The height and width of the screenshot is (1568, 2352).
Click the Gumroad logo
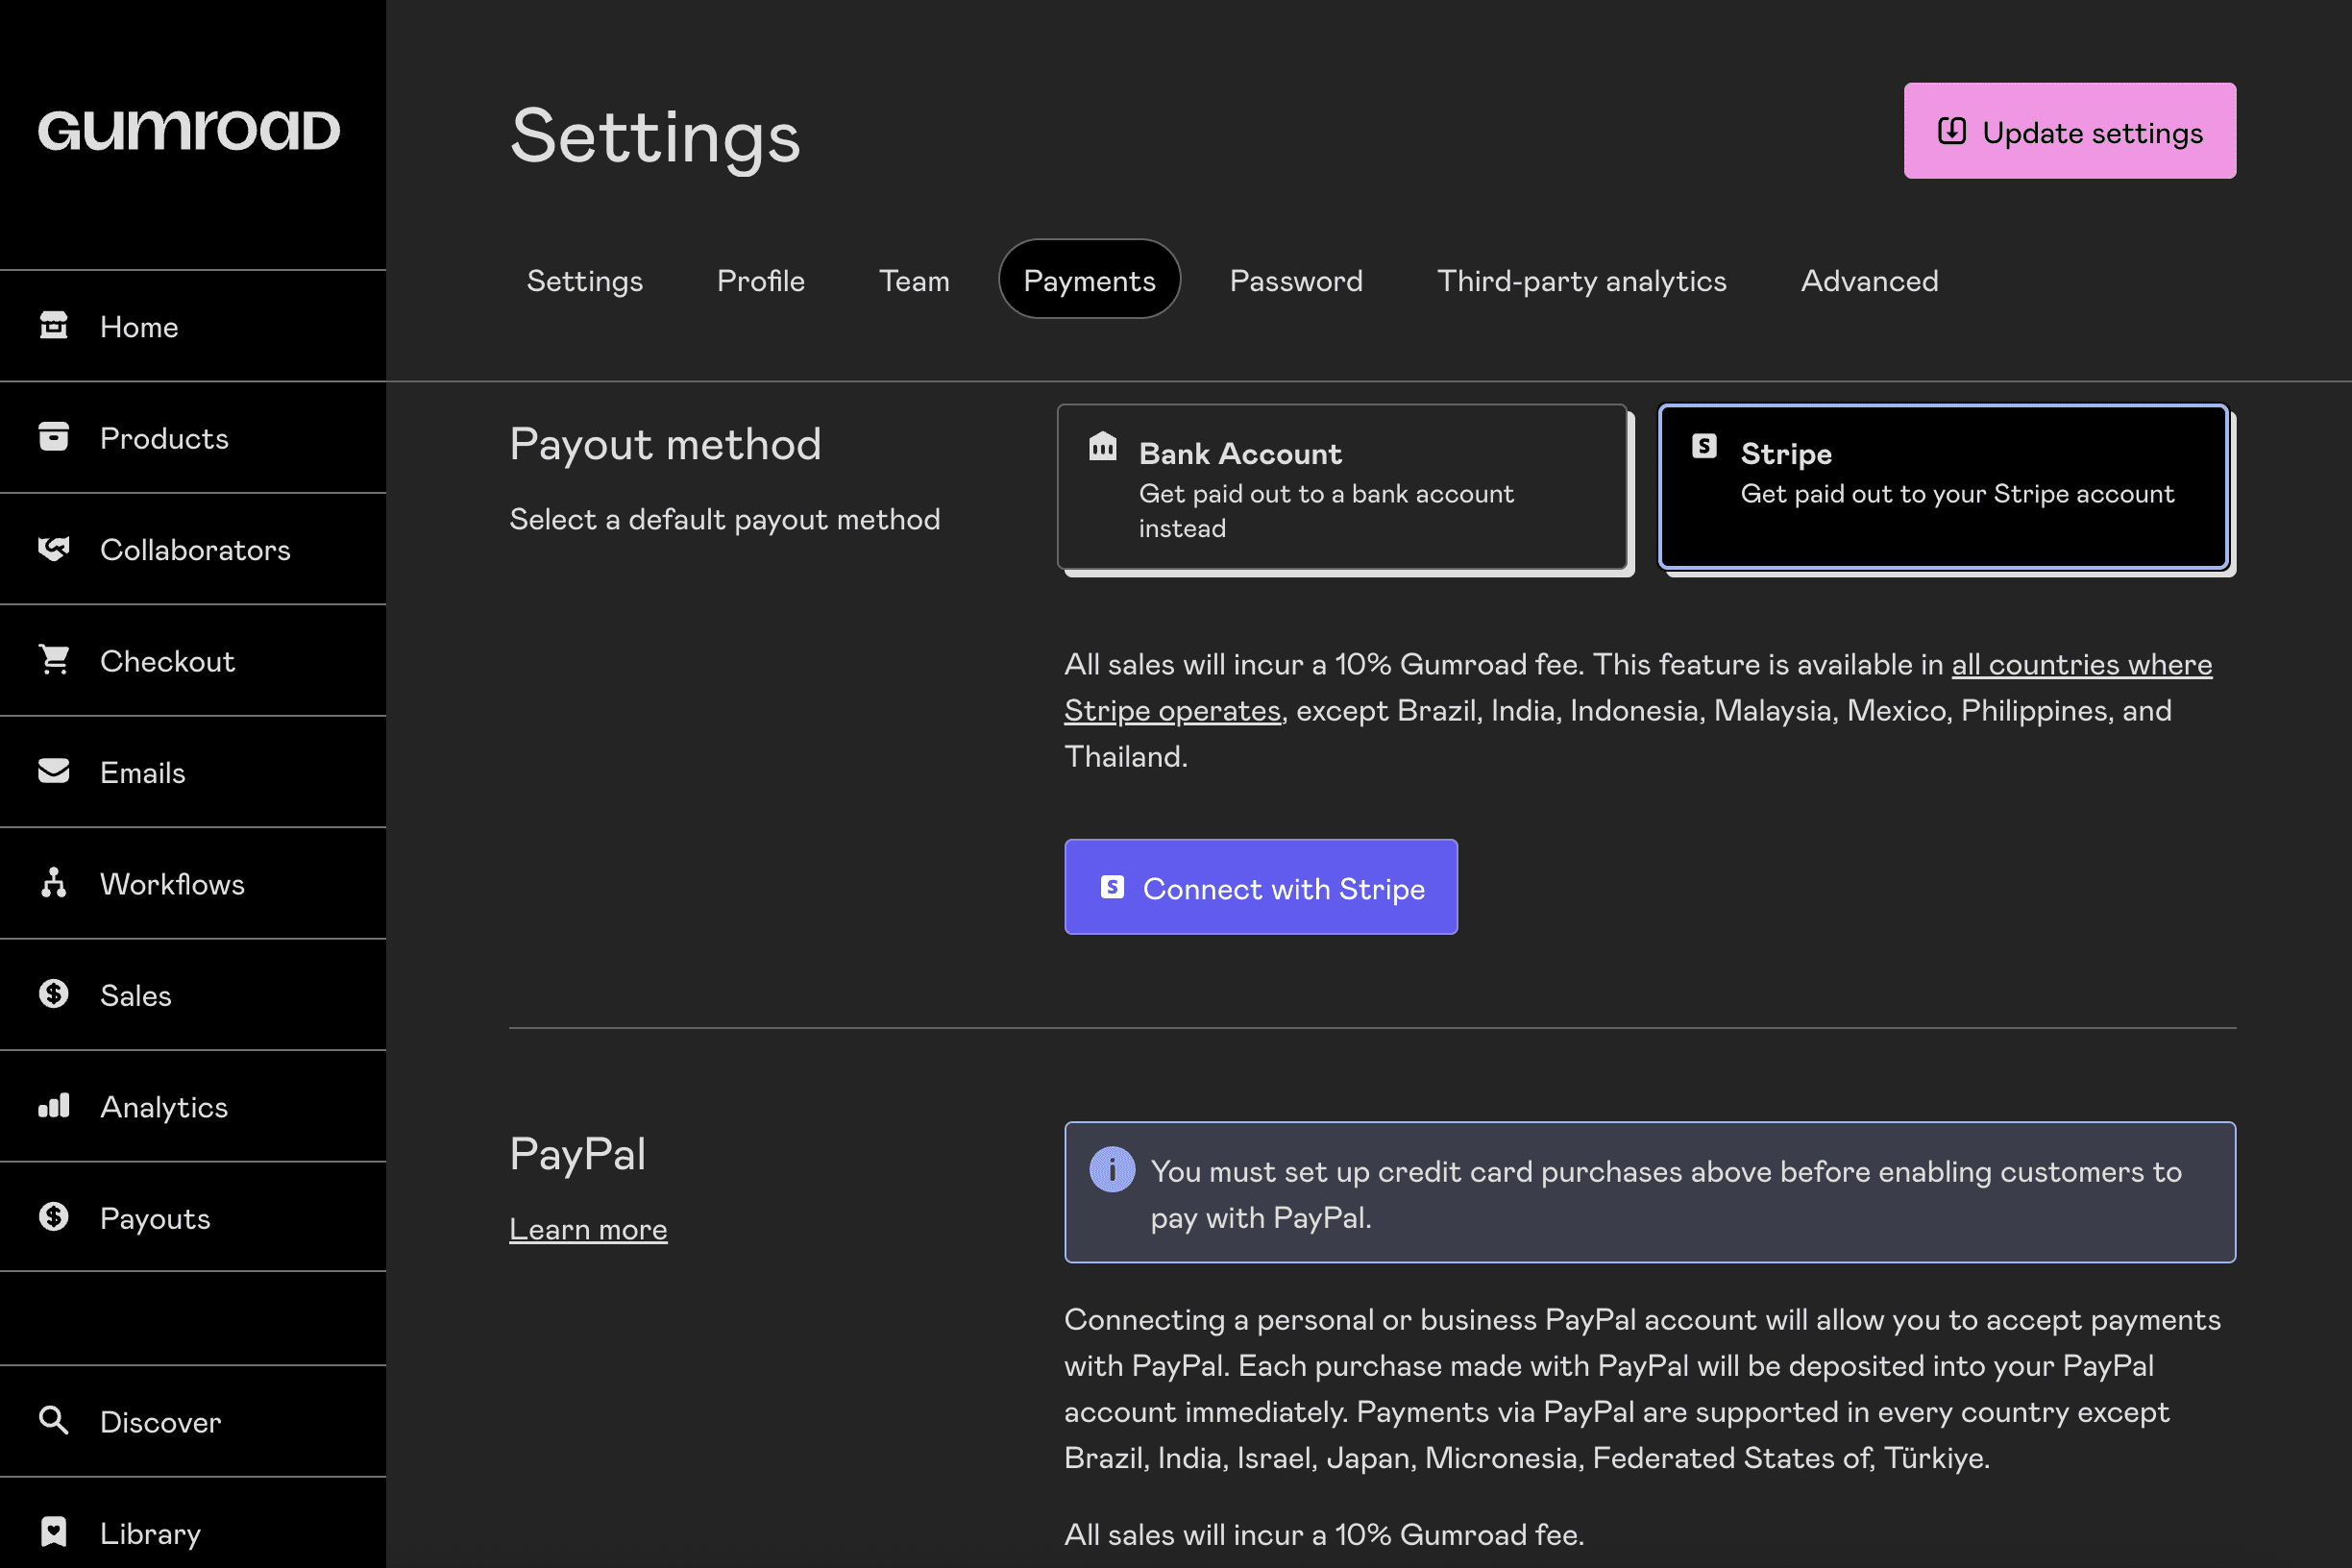click(x=189, y=131)
